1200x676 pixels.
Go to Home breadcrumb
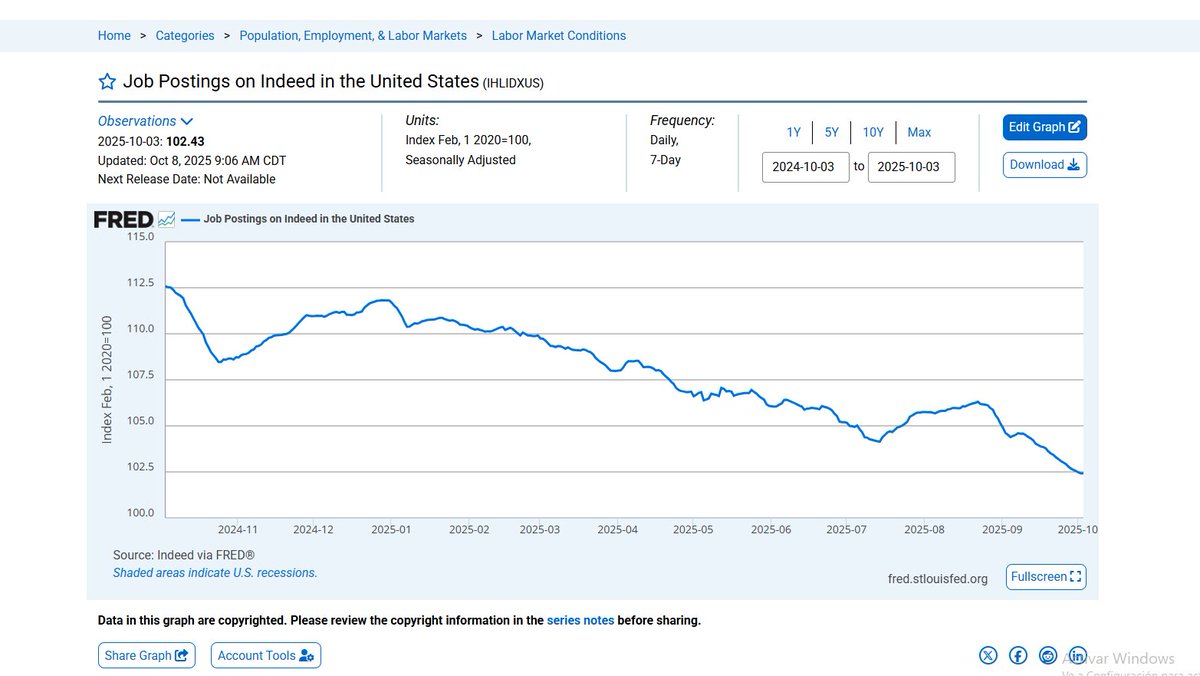click(114, 35)
